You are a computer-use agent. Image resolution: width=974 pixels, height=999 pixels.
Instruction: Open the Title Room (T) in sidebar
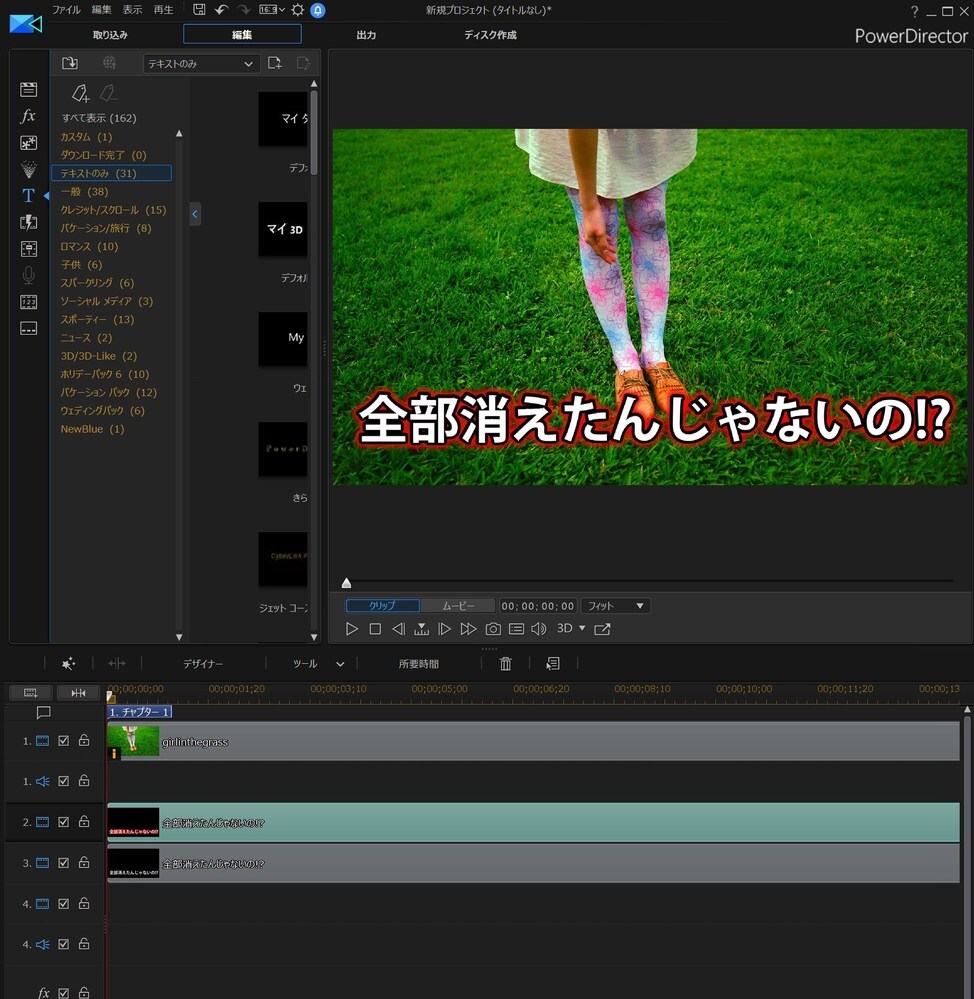29,195
